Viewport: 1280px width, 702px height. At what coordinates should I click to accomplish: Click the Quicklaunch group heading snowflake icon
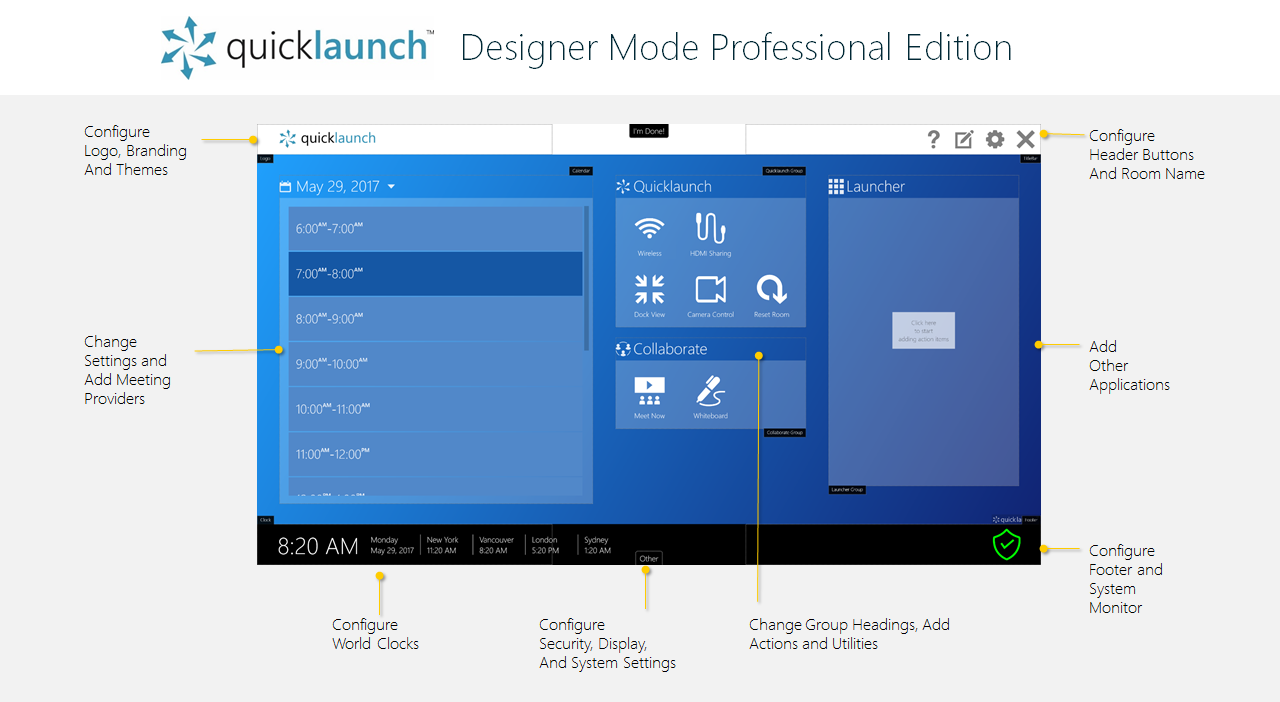[623, 187]
